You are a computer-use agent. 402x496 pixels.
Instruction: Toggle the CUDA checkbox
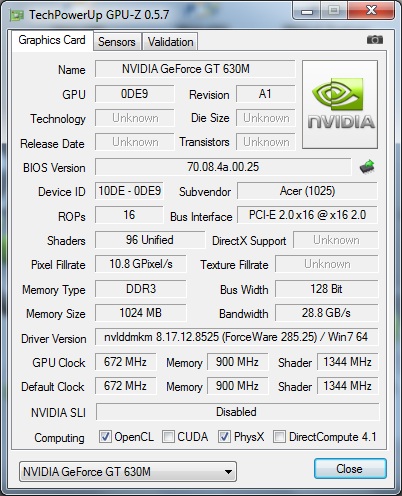pos(168,436)
